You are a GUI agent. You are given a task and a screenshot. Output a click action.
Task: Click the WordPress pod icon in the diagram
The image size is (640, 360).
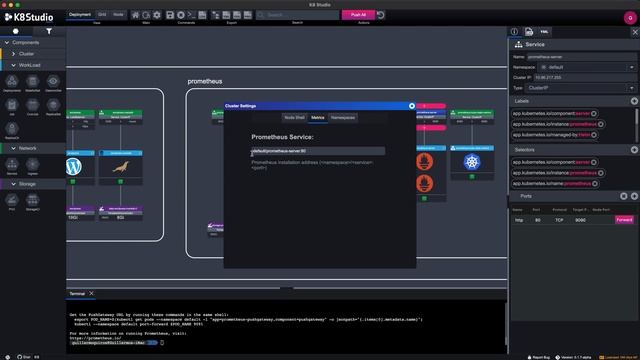[74, 167]
